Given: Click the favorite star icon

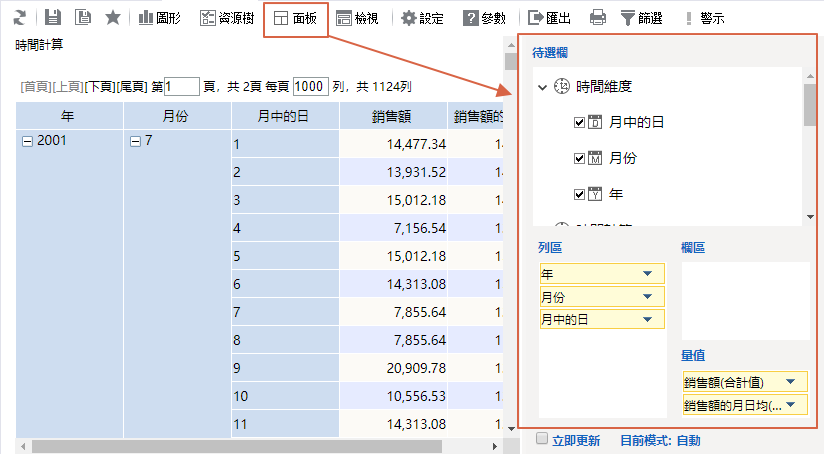Looking at the screenshot, I should 113,18.
